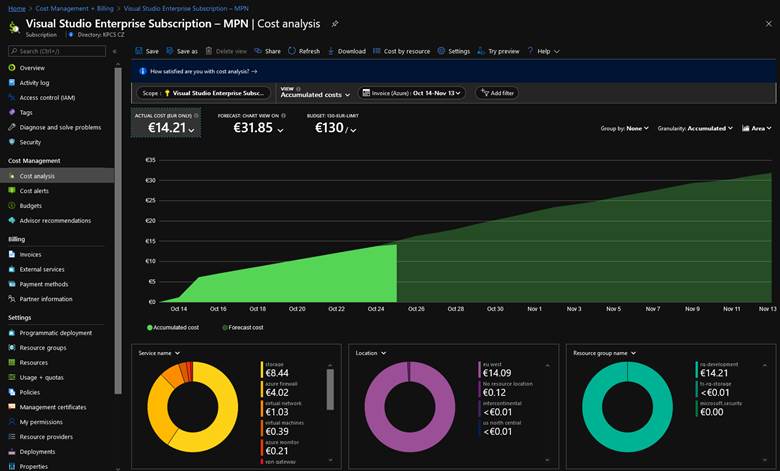Open the Granularity Accumulated dropdown

(695, 128)
